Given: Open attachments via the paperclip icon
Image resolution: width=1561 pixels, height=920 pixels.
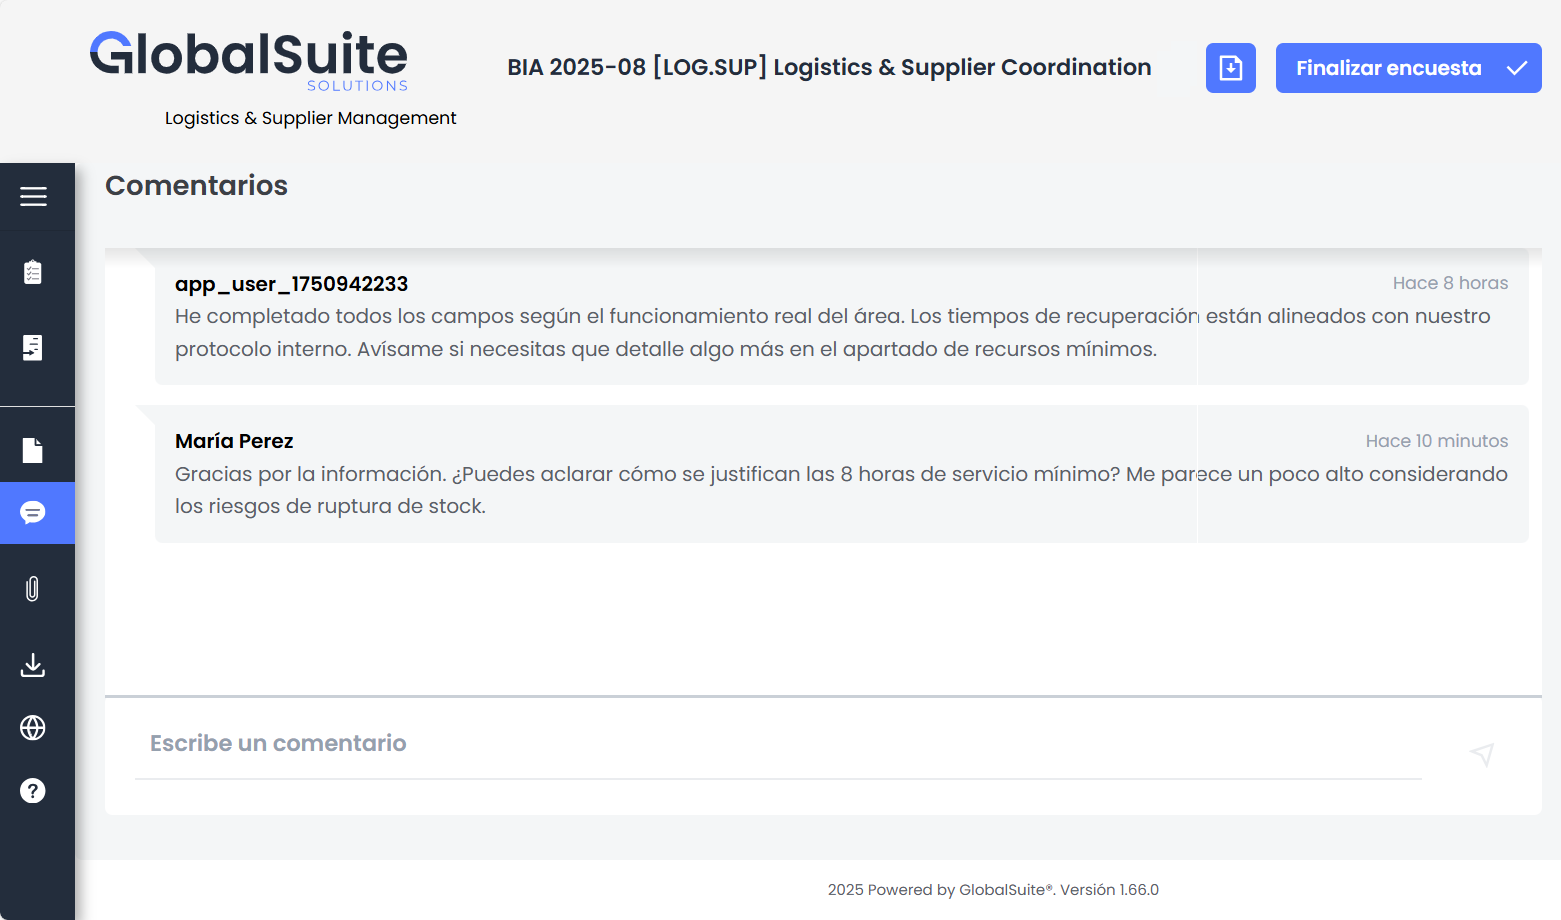Looking at the screenshot, I should [x=33, y=589].
